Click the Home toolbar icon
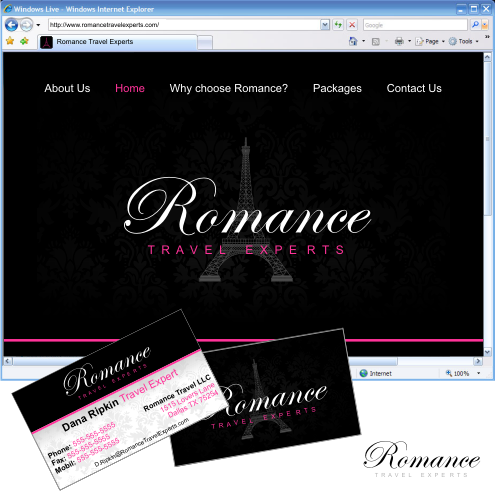 coord(353,41)
